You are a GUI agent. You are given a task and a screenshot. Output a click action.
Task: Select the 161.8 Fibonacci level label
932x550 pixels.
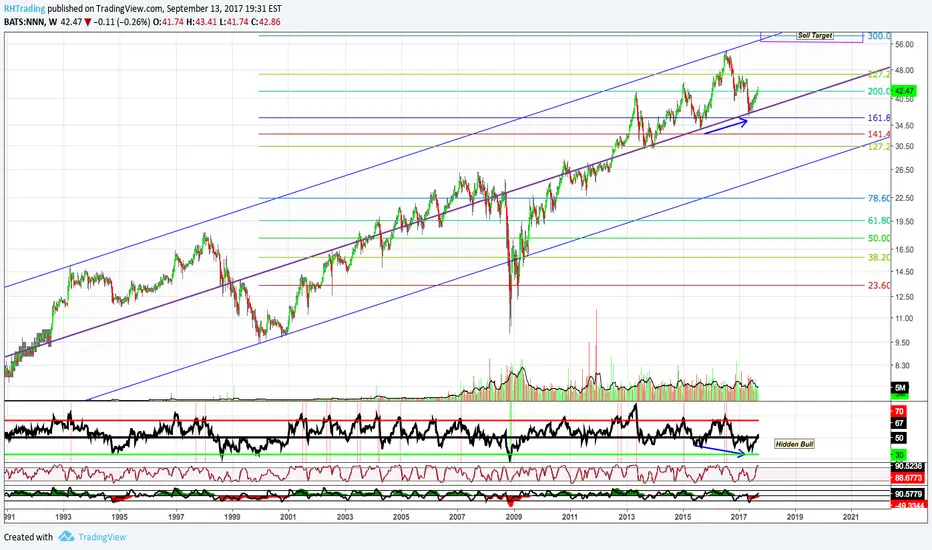coord(879,118)
